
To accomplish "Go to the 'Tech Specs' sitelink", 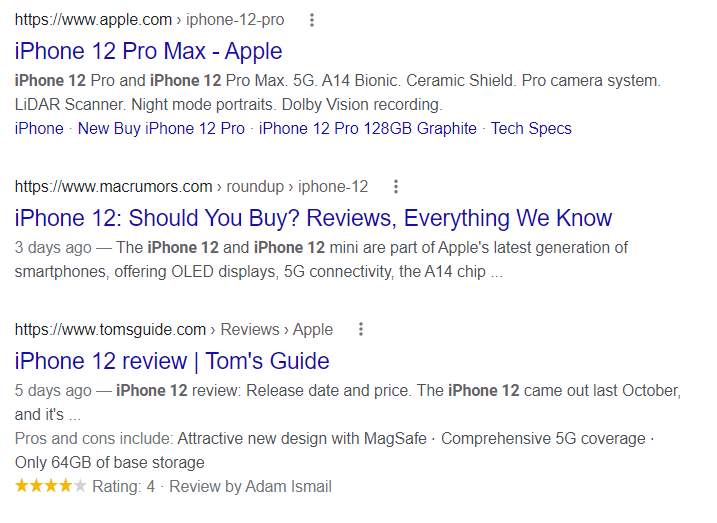I will click(x=531, y=128).
